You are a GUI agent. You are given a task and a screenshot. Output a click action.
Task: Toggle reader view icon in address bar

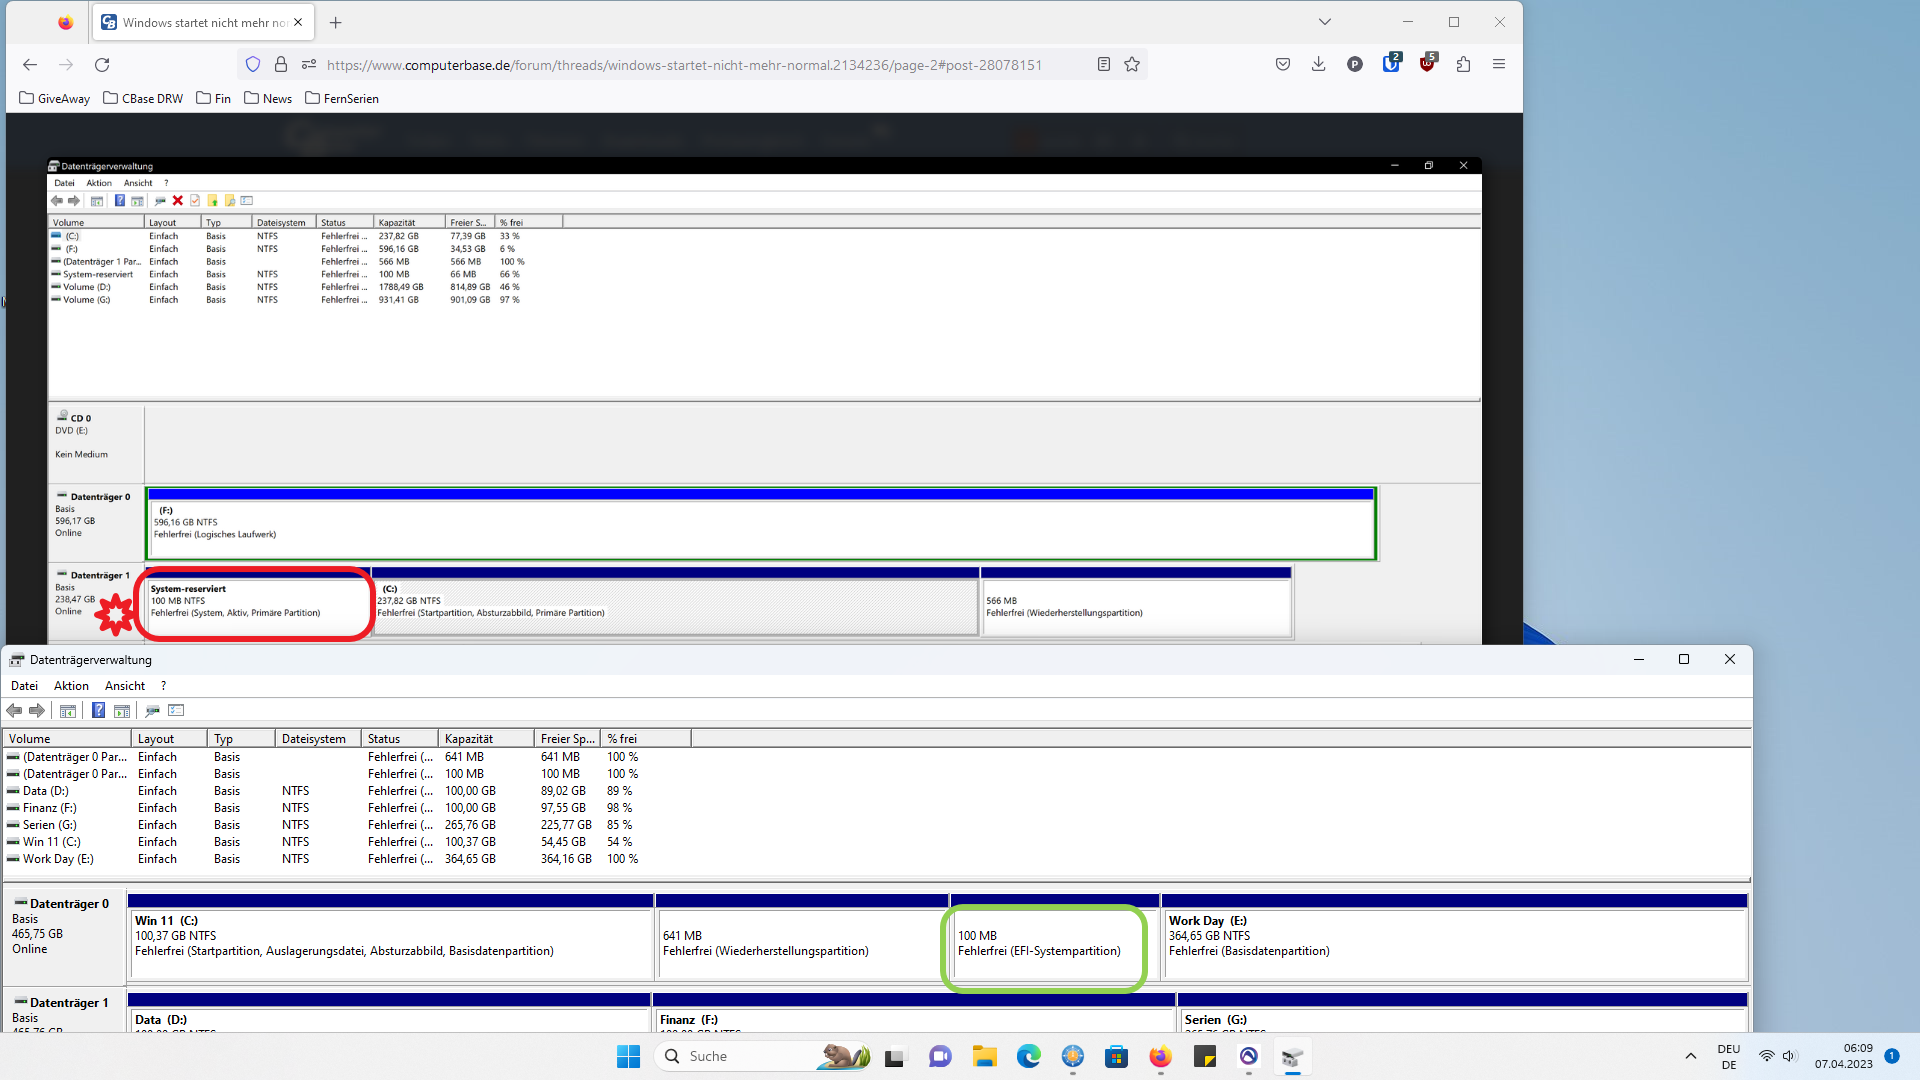point(1103,64)
